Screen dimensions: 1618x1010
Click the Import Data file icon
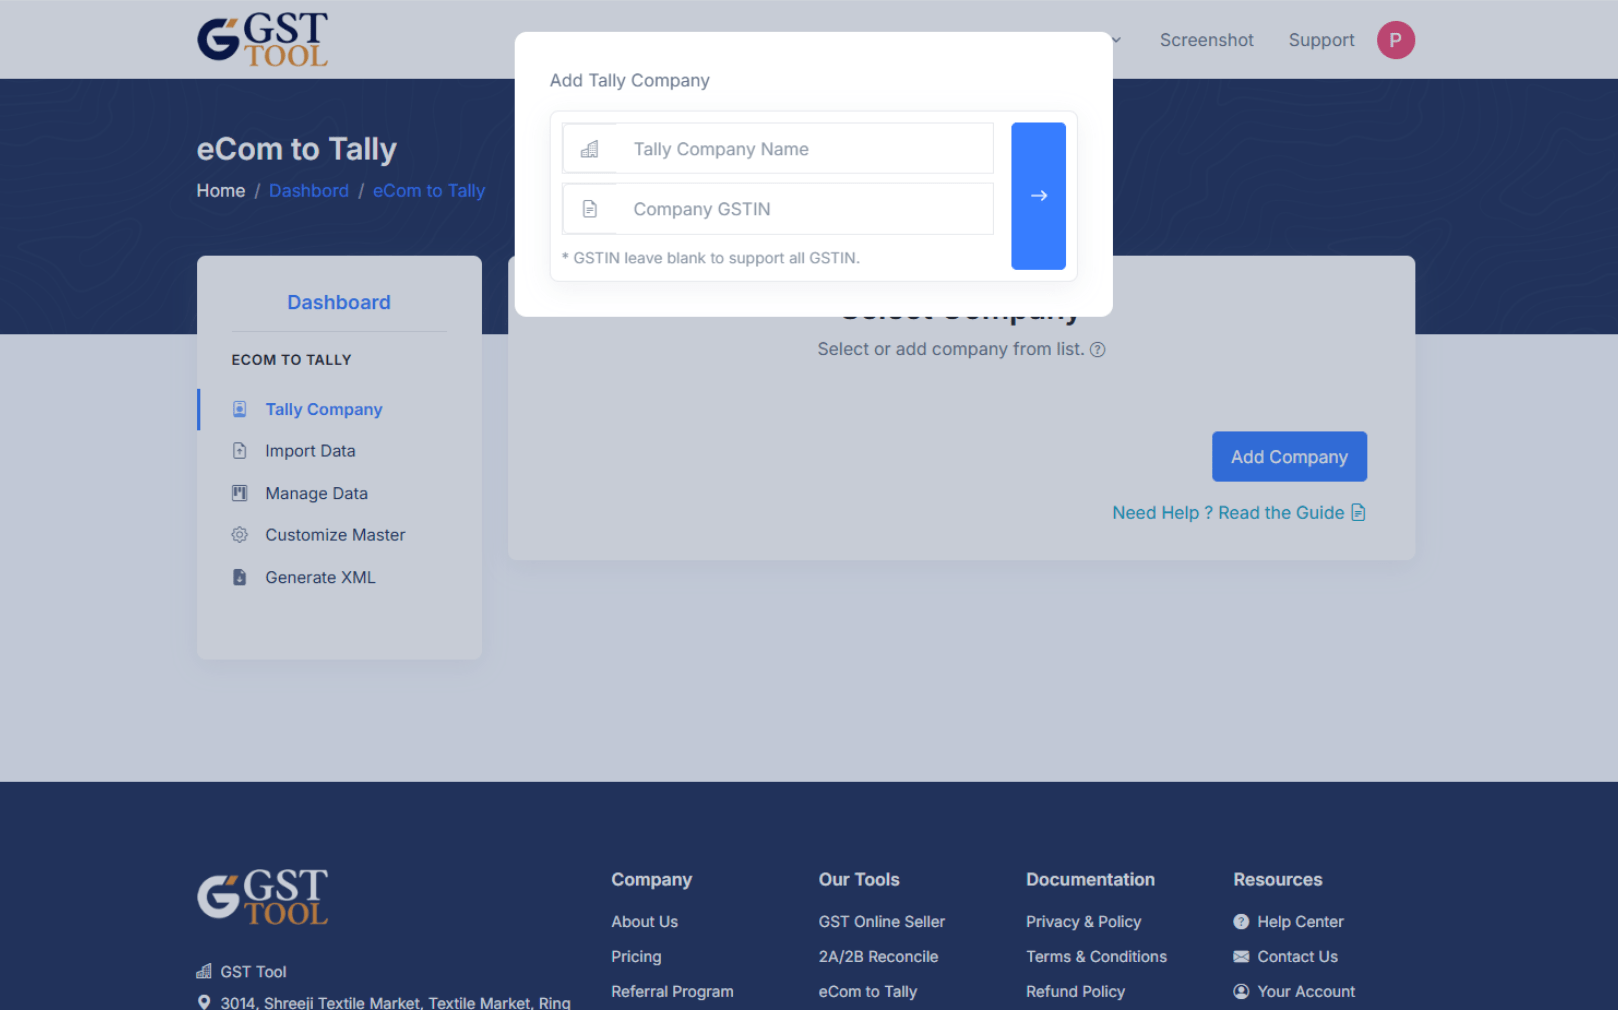click(240, 451)
